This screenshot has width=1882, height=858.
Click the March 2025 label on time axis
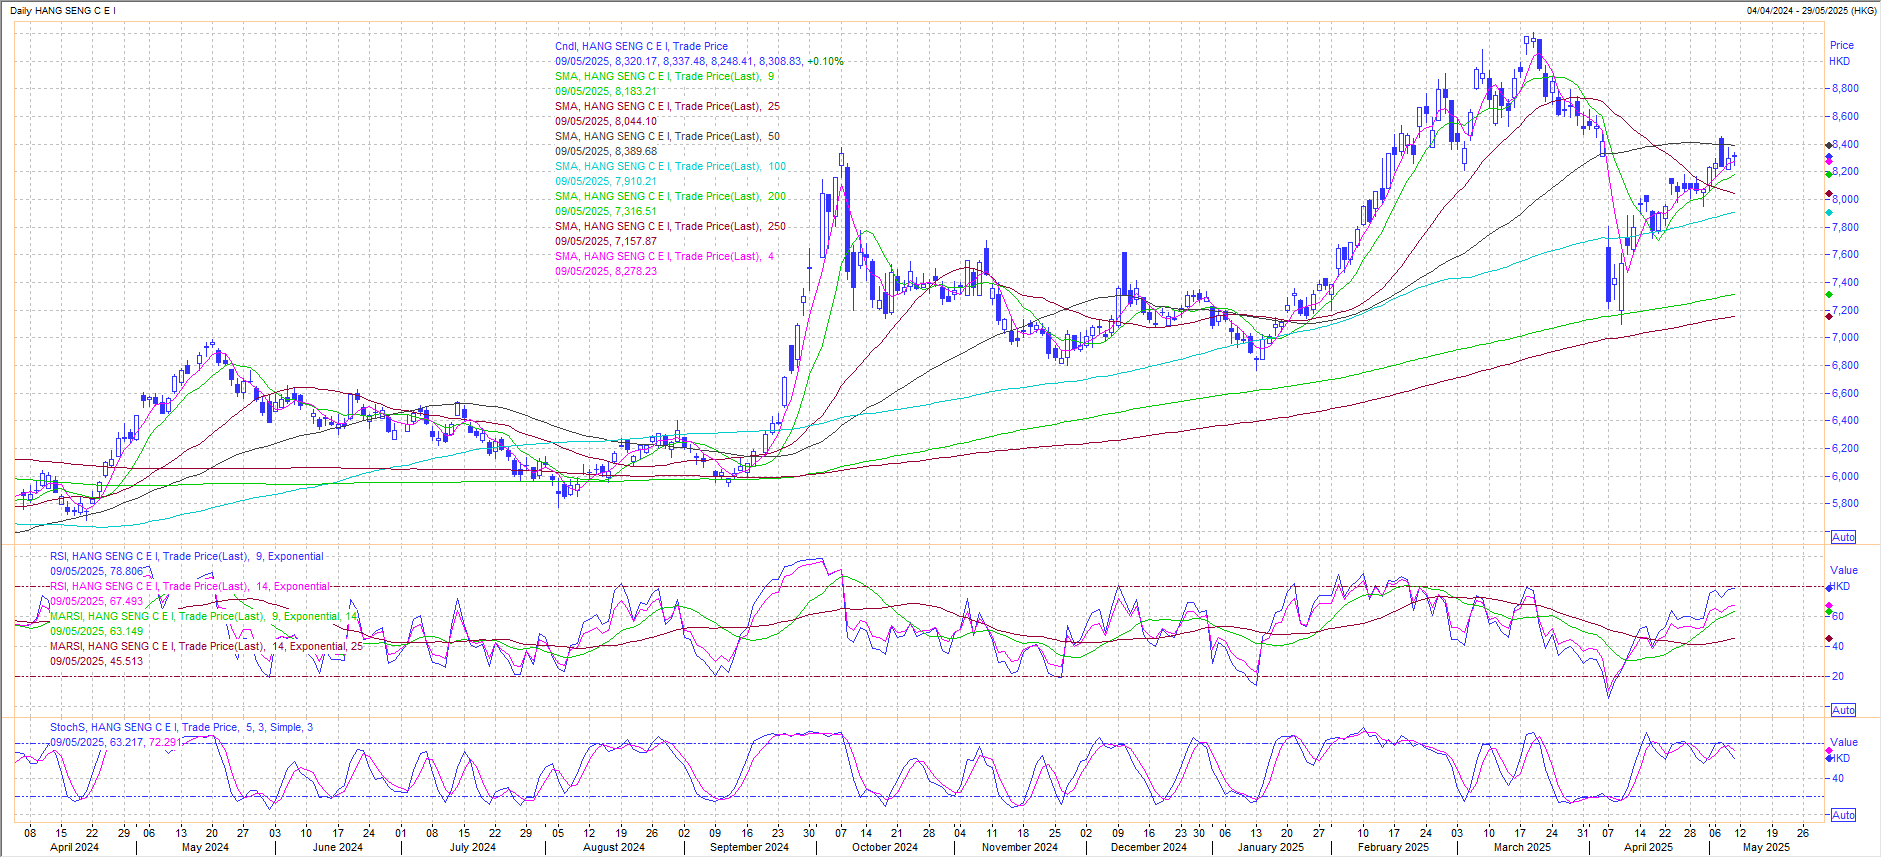tap(1522, 847)
